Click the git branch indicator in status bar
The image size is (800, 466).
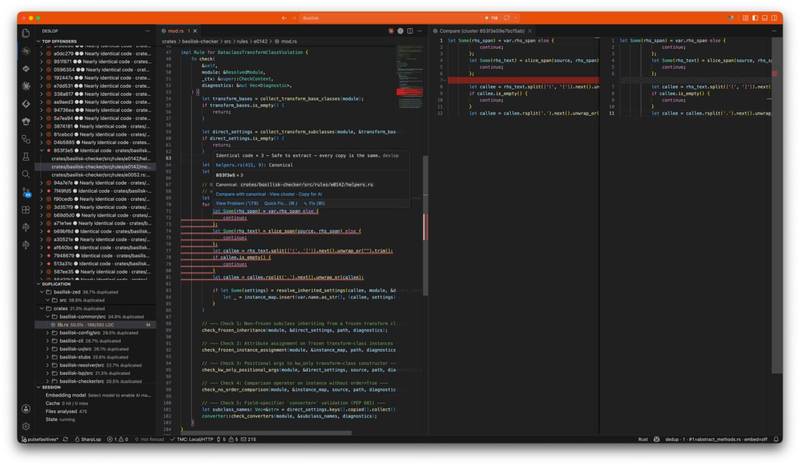coord(40,439)
